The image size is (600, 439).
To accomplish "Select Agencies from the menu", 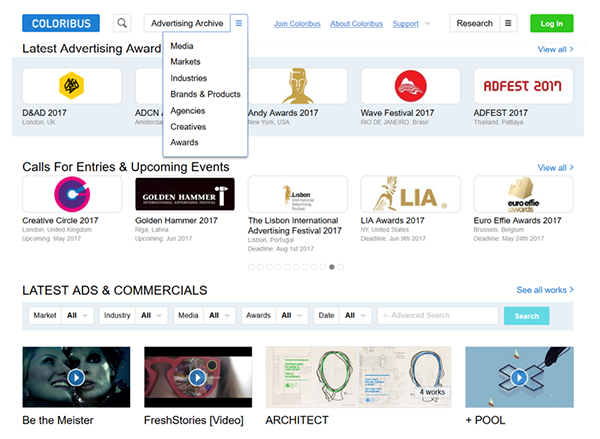I will pyautogui.click(x=188, y=111).
